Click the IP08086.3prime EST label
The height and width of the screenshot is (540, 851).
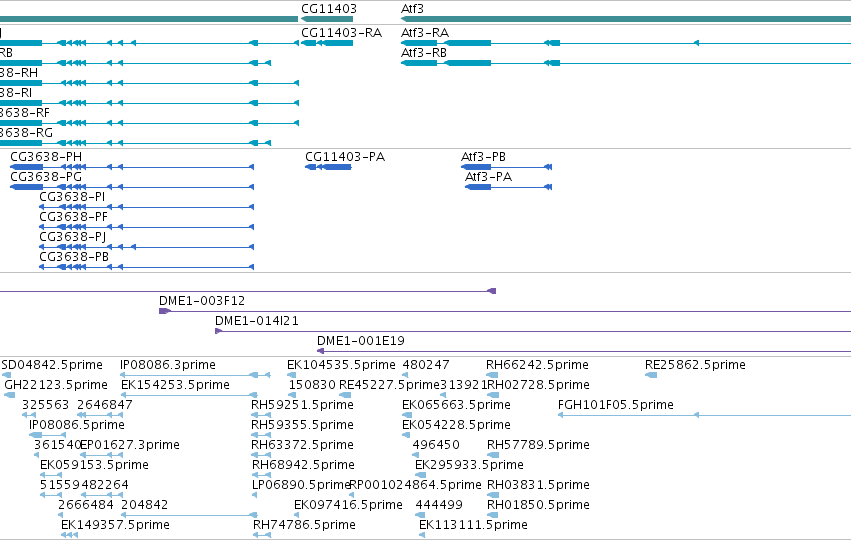[x=168, y=365]
